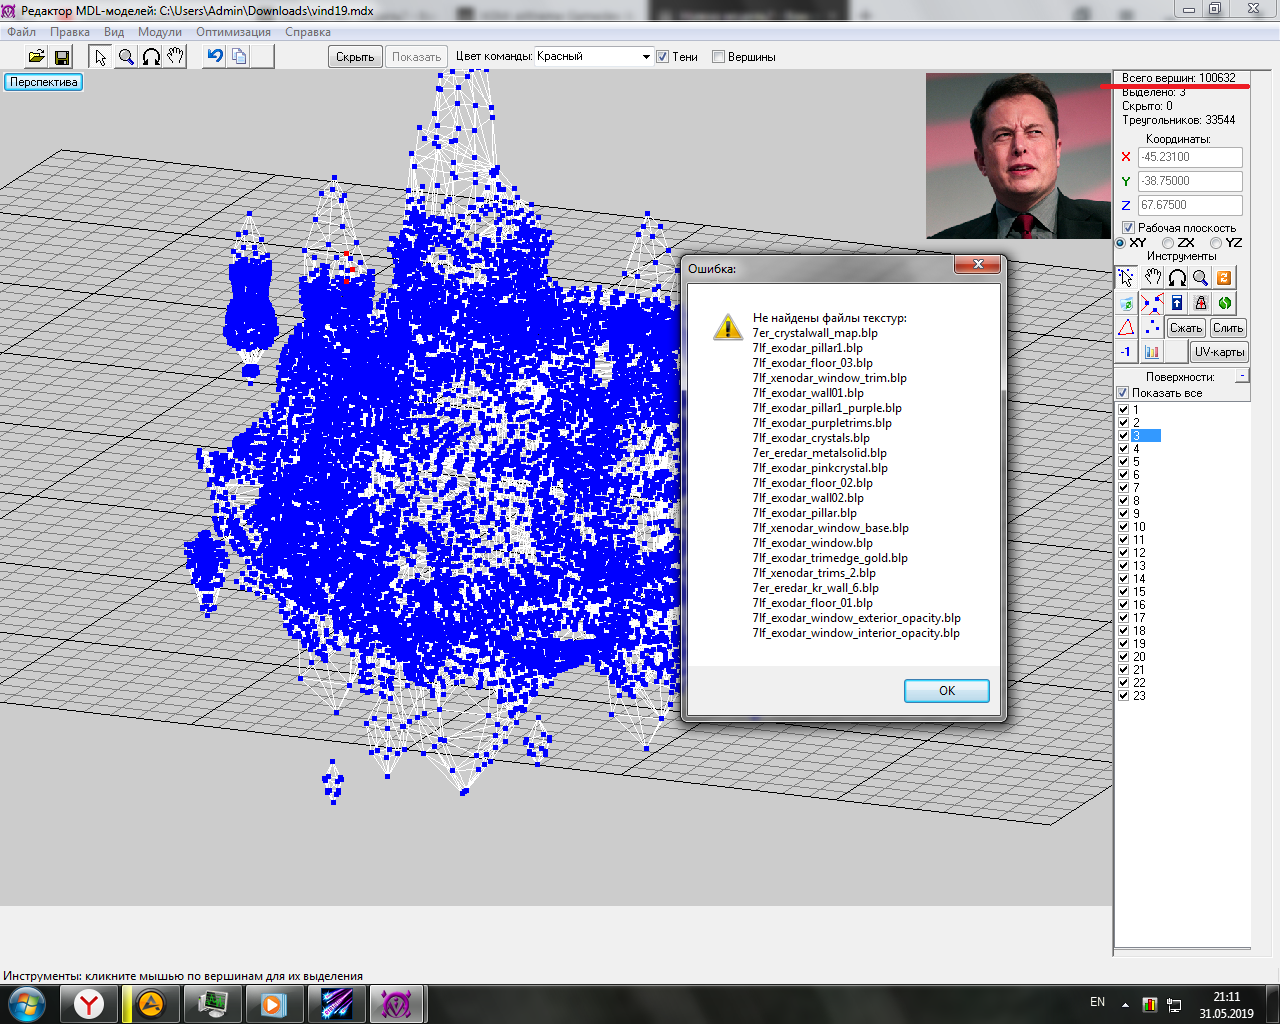Select the triangle creation tool in Инструменты
Viewport: 1280px width, 1024px height.
click(x=1126, y=328)
